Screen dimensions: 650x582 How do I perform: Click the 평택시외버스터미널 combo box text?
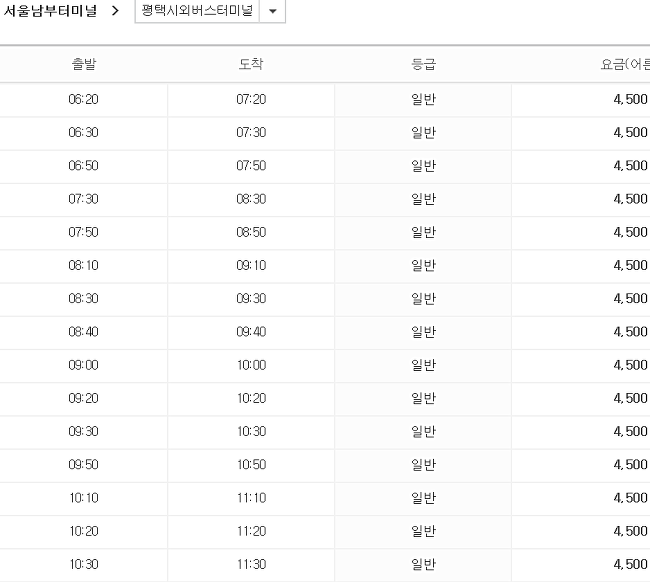click(197, 10)
